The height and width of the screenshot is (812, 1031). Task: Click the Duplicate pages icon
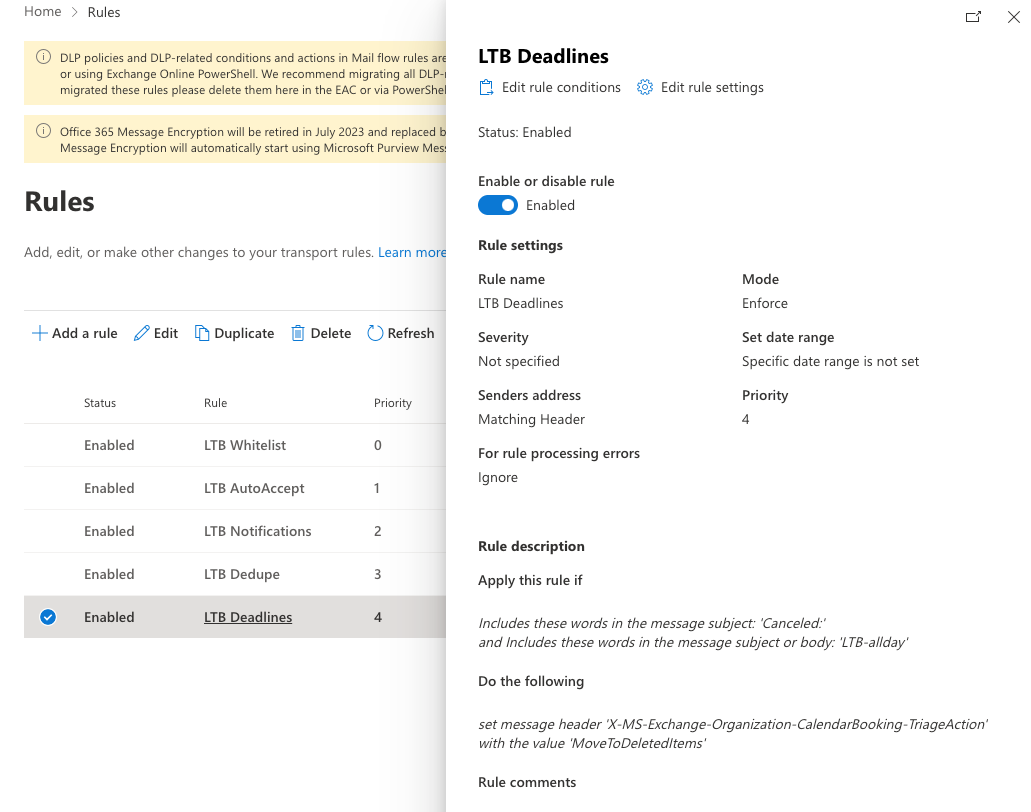(x=202, y=333)
